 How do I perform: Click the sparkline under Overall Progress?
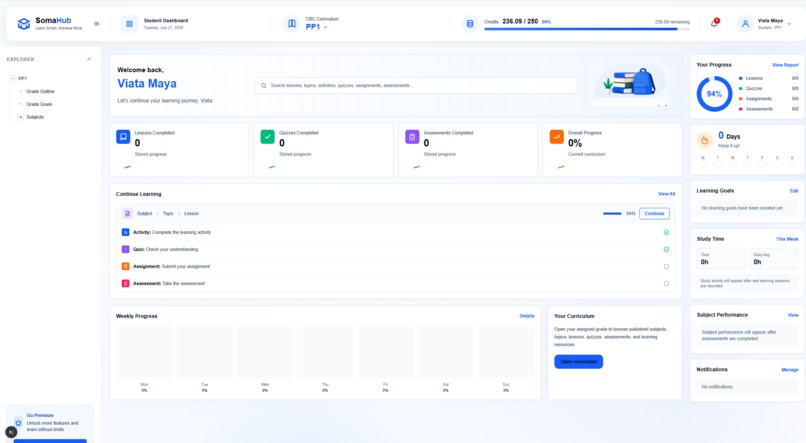pos(561,167)
